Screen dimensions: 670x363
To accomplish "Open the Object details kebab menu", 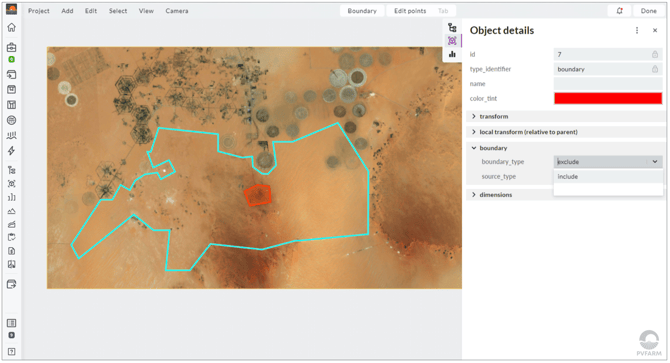I will (637, 30).
